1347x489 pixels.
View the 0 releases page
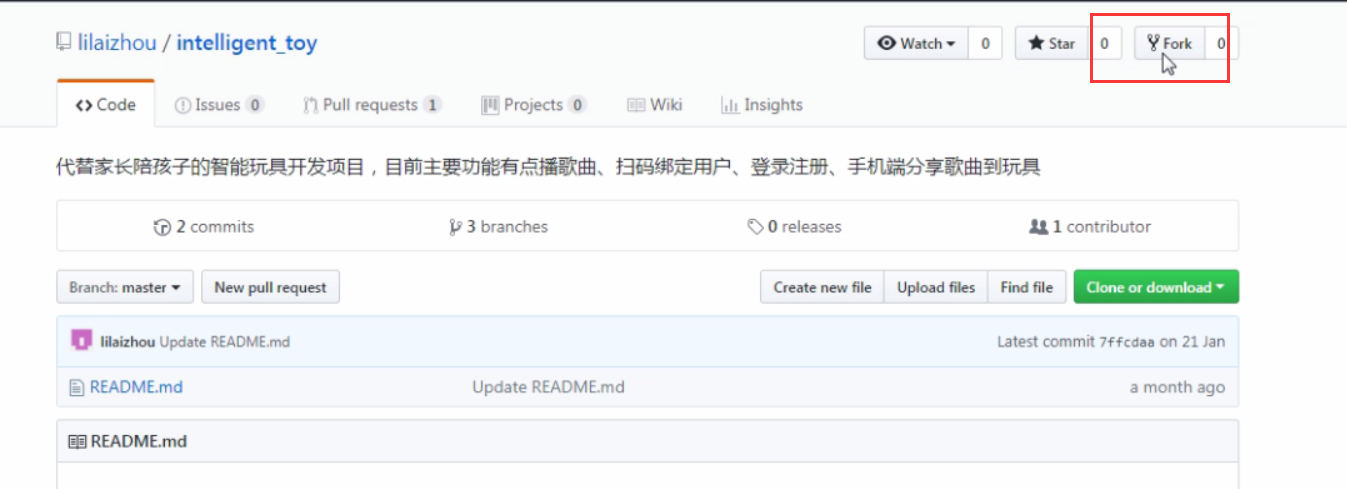(795, 227)
